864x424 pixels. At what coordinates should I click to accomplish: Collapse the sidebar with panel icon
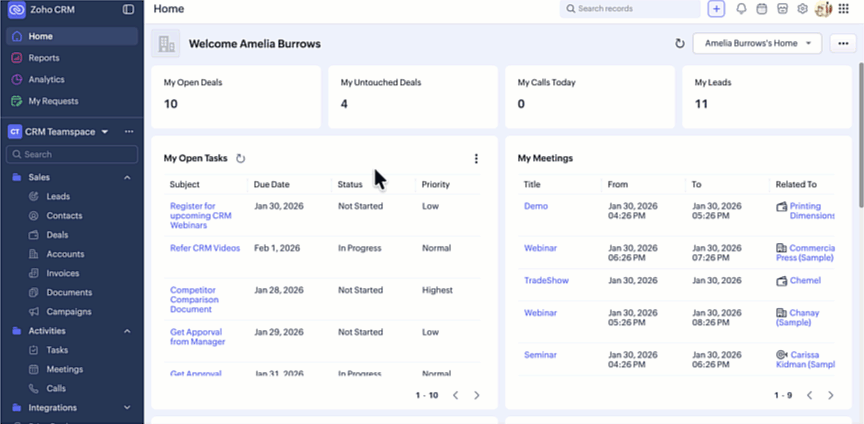(128, 9)
